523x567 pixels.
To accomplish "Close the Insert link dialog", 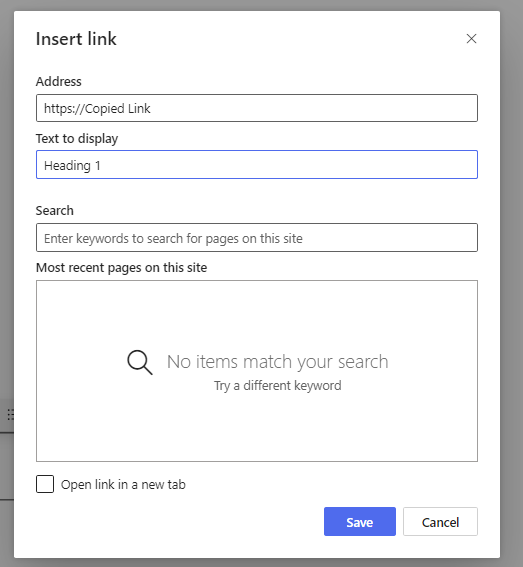I will (471, 39).
